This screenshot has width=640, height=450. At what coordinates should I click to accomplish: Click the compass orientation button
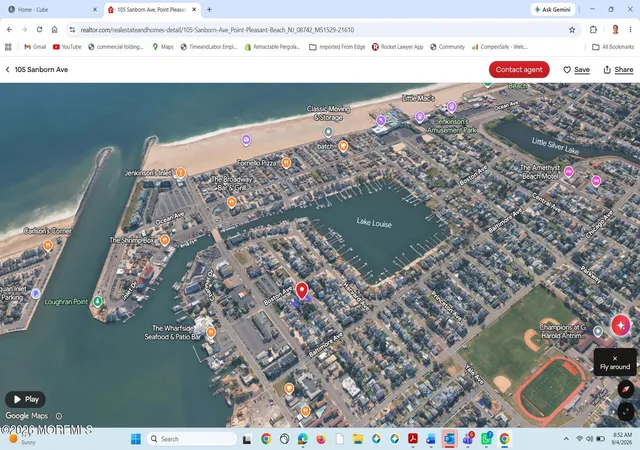pos(626,389)
